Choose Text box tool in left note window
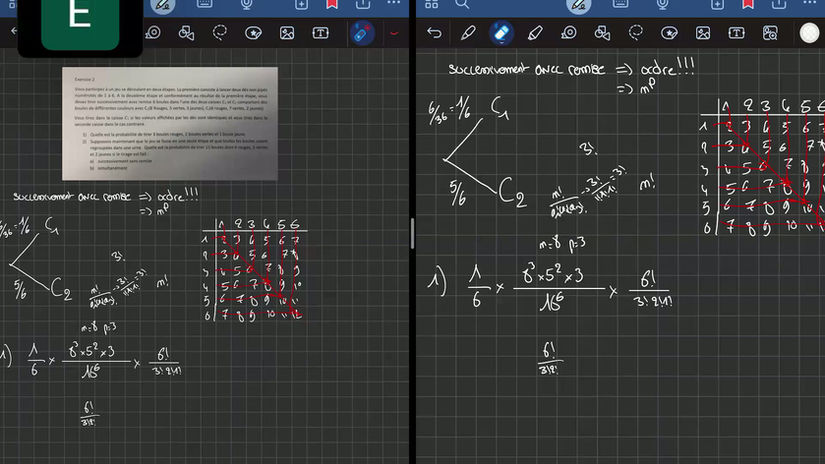 tap(320, 33)
